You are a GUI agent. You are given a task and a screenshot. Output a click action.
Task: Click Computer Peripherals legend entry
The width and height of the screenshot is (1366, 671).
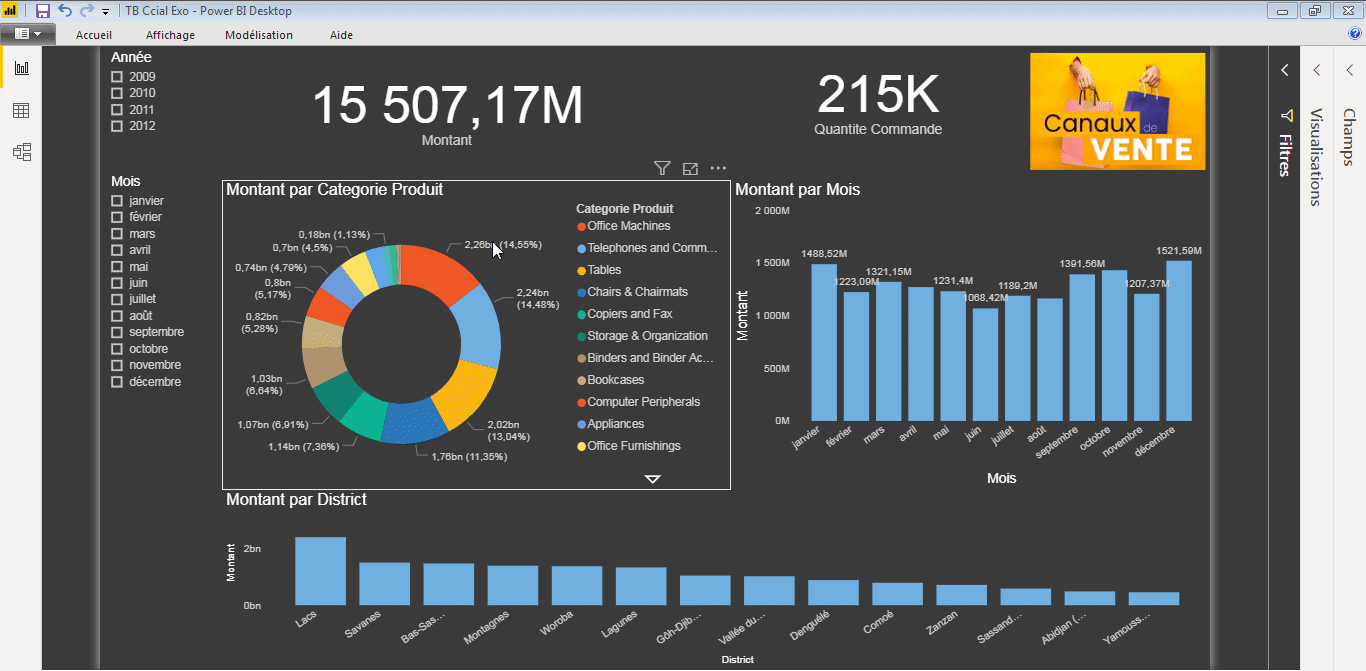pyautogui.click(x=638, y=402)
